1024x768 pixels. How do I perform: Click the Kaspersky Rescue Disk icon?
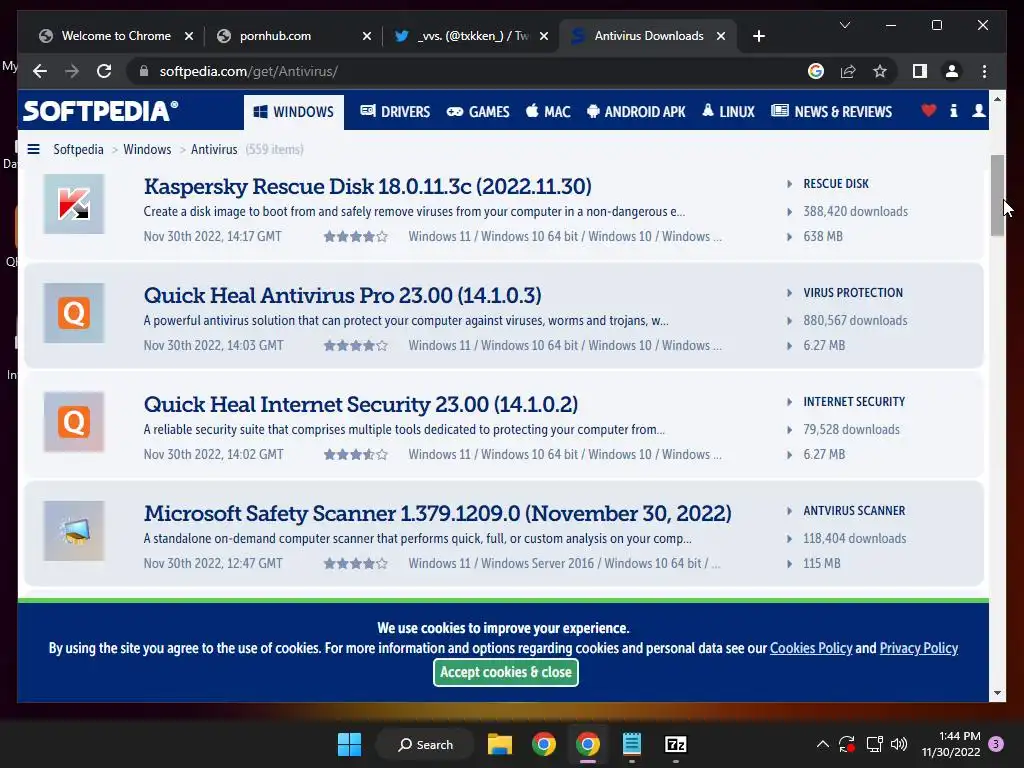point(74,204)
